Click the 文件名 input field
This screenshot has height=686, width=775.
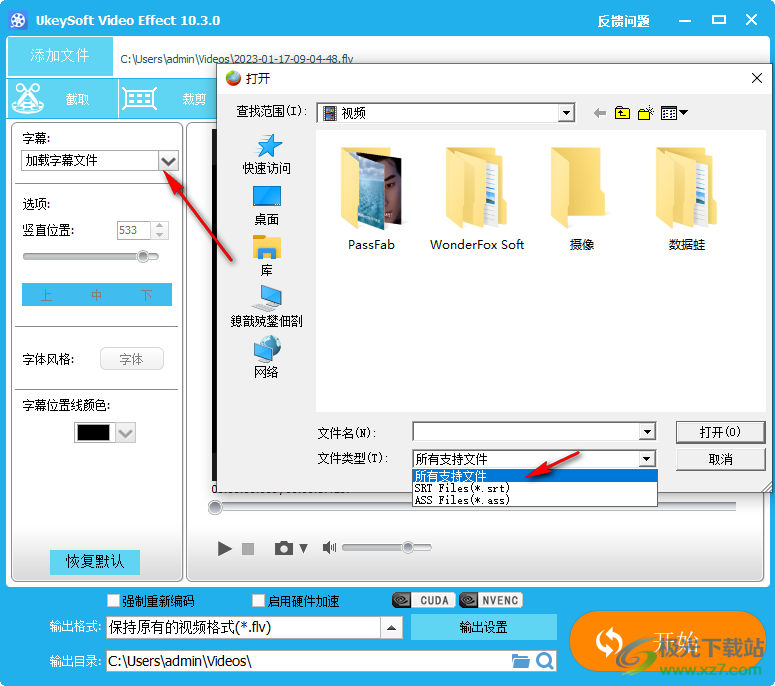pos(525,431)
